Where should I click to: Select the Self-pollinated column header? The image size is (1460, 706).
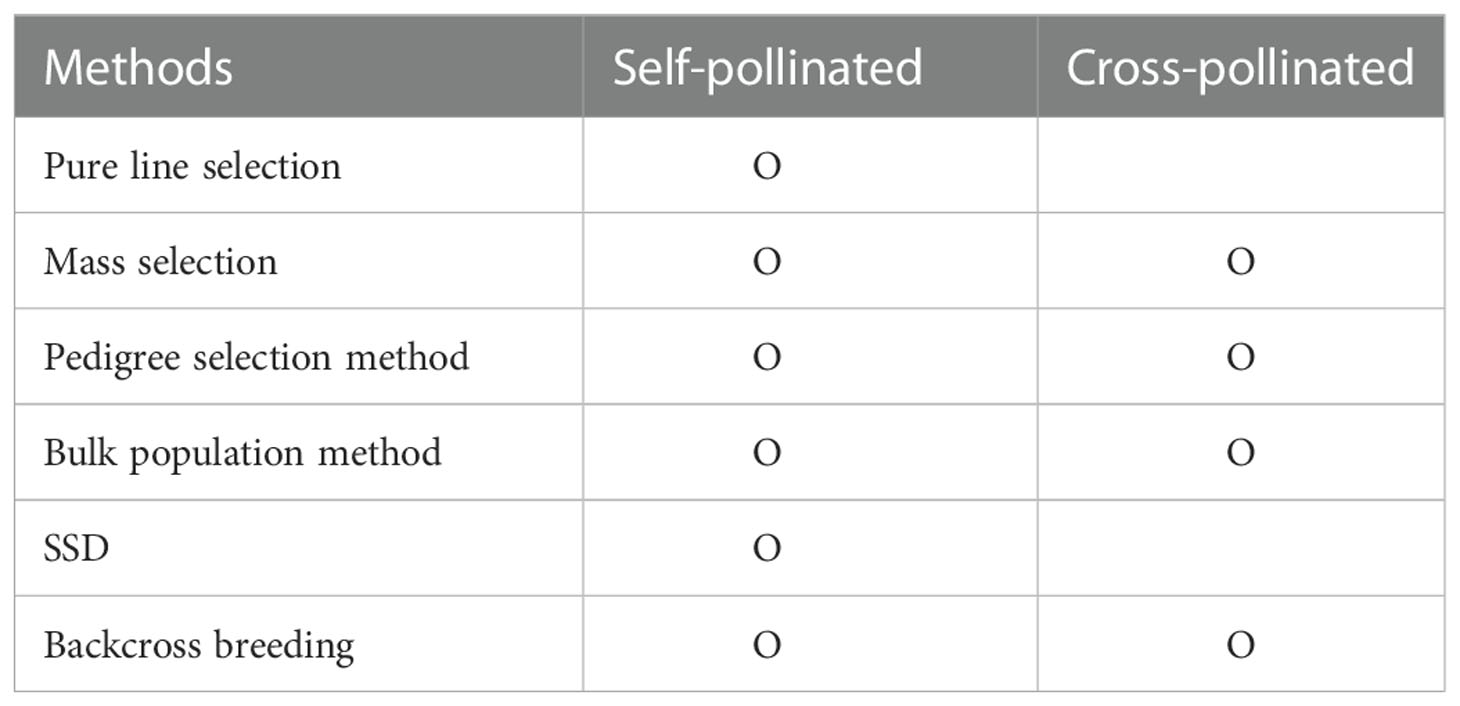click(x=767, y=68)
